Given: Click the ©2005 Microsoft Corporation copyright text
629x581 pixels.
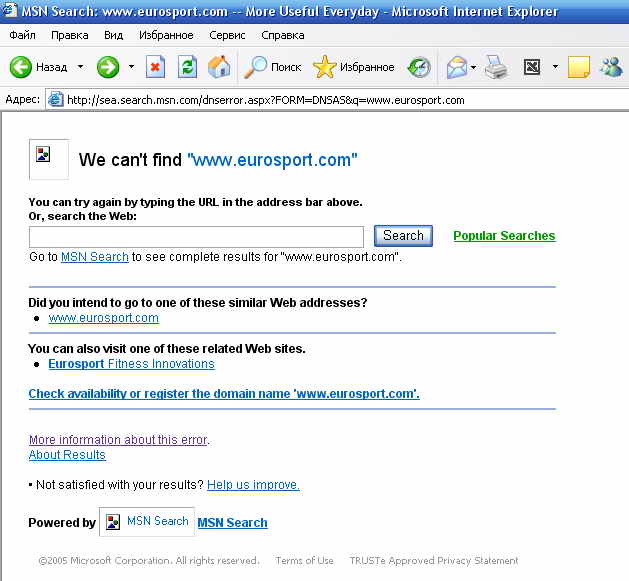Looking at the screenshot, I should (149, 561).
